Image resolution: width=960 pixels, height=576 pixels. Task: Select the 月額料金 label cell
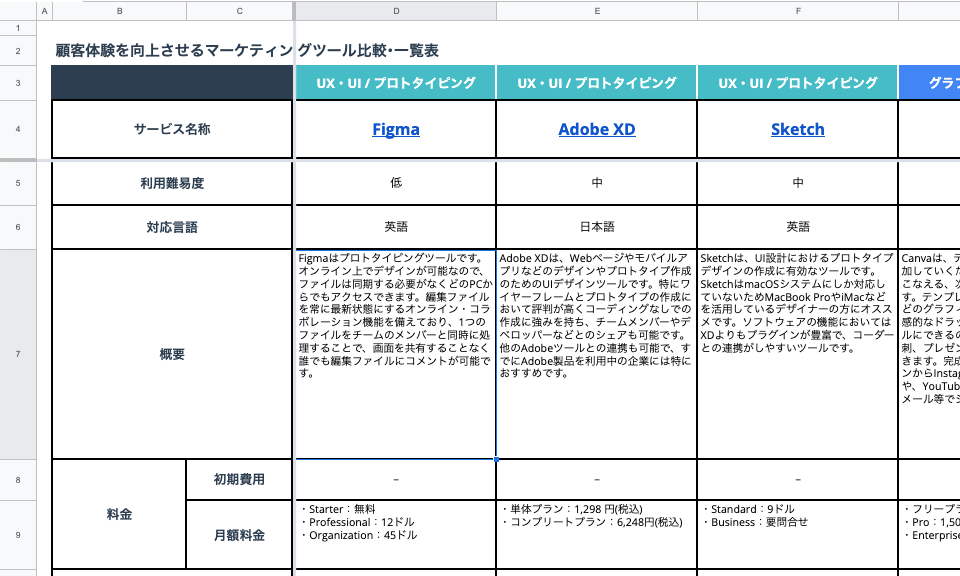pyautogui.click(x=239, y=535)
